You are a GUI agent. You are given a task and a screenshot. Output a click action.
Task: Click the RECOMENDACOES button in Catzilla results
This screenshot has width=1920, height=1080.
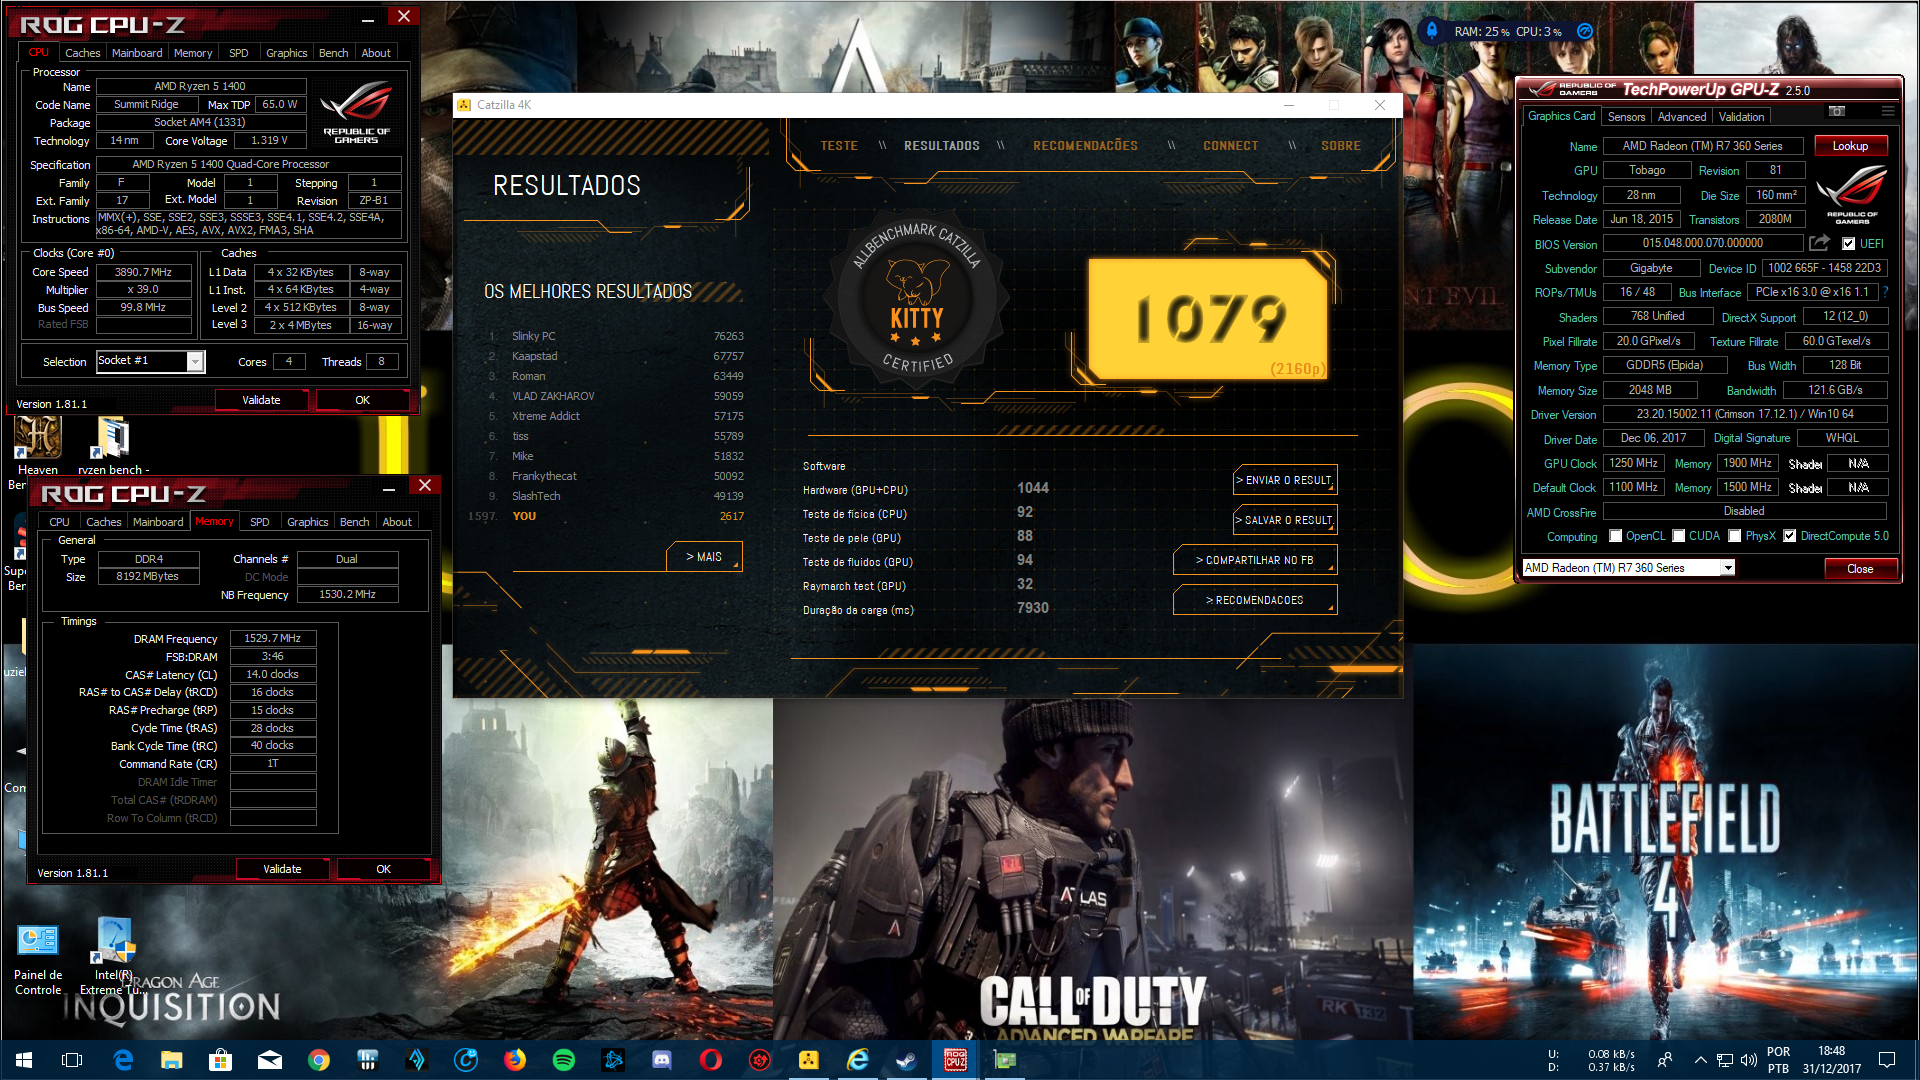point(1255,601)
